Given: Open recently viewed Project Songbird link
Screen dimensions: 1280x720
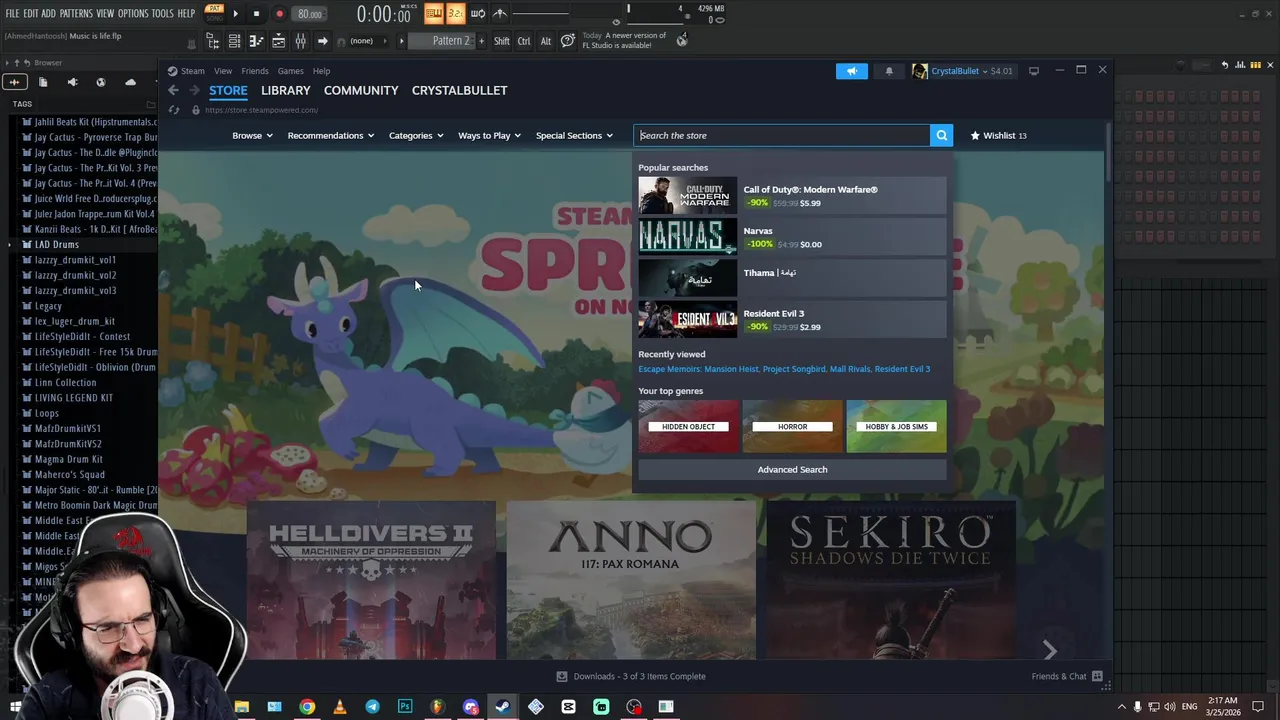Looking at the screenshot, I should pos(794,369).
